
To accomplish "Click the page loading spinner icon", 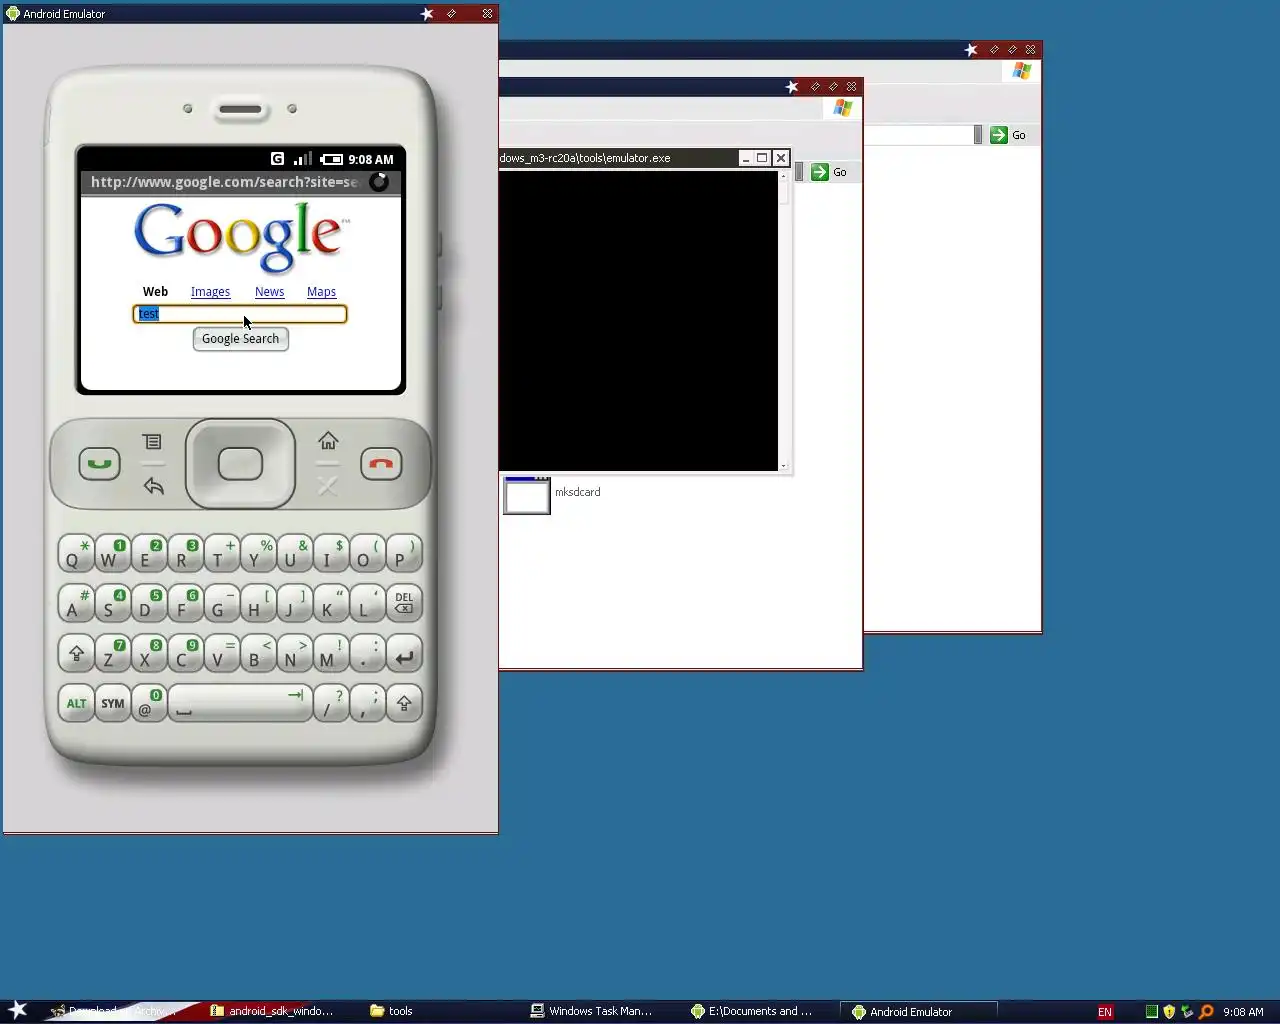I will 379,182.
